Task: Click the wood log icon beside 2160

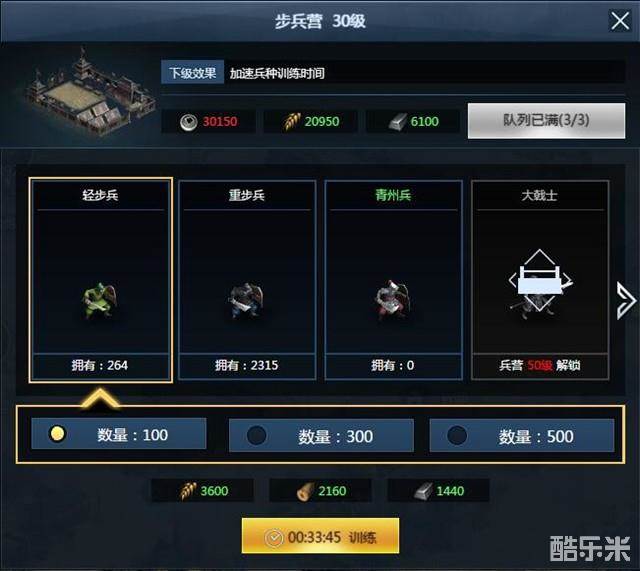Action: coord(306,491)
